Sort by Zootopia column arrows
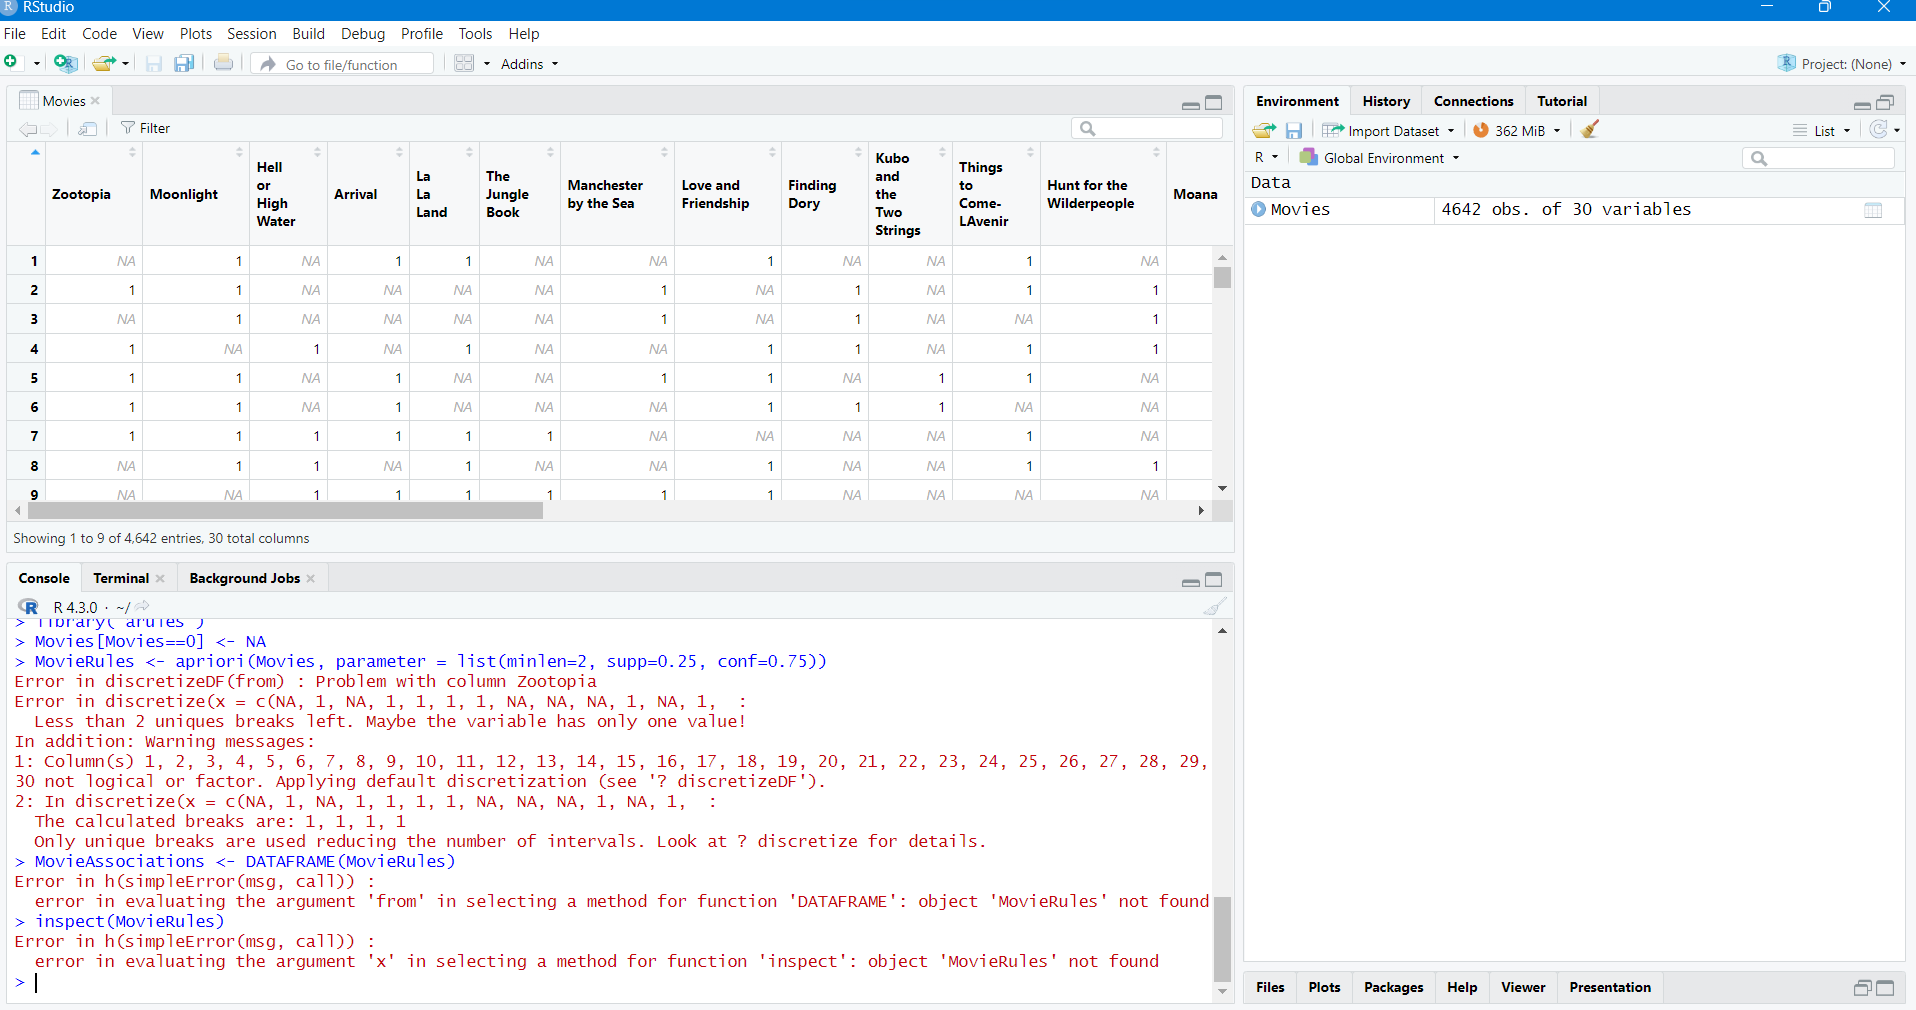1916x1010 pixels. 132,152
